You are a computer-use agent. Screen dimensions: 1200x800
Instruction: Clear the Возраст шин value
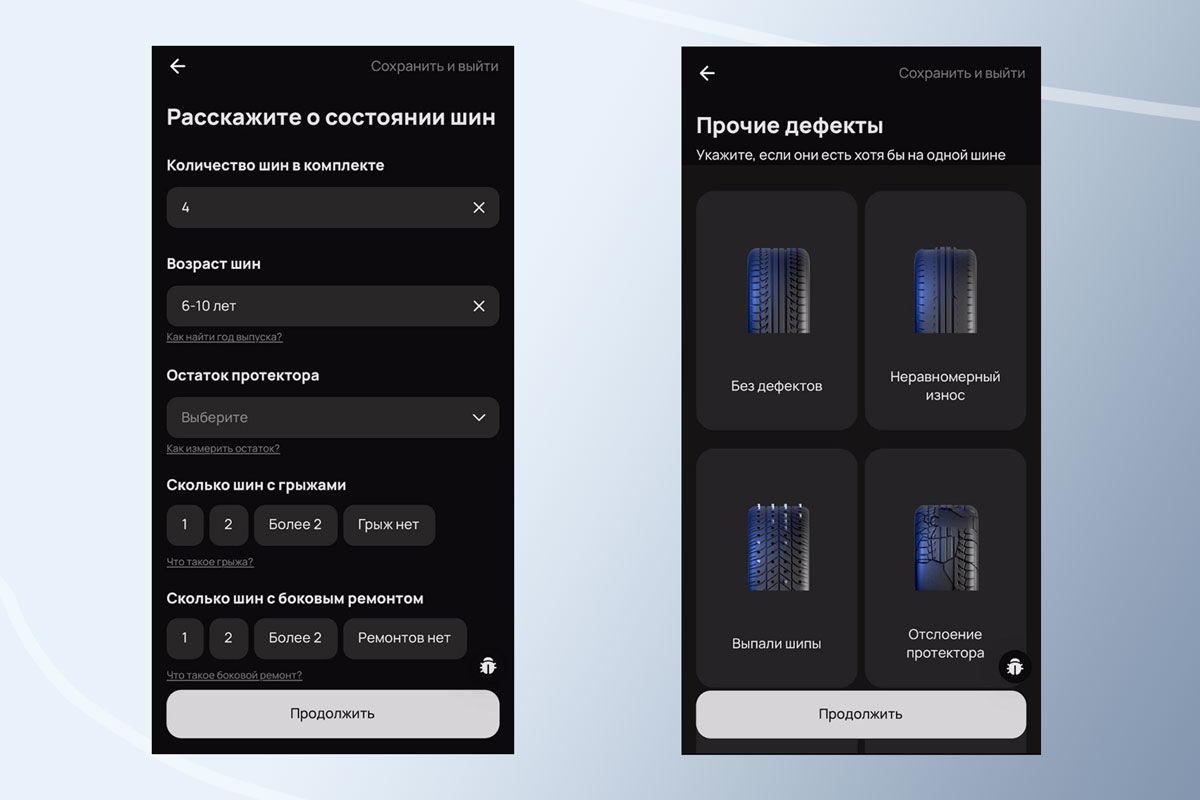(478, 306)
